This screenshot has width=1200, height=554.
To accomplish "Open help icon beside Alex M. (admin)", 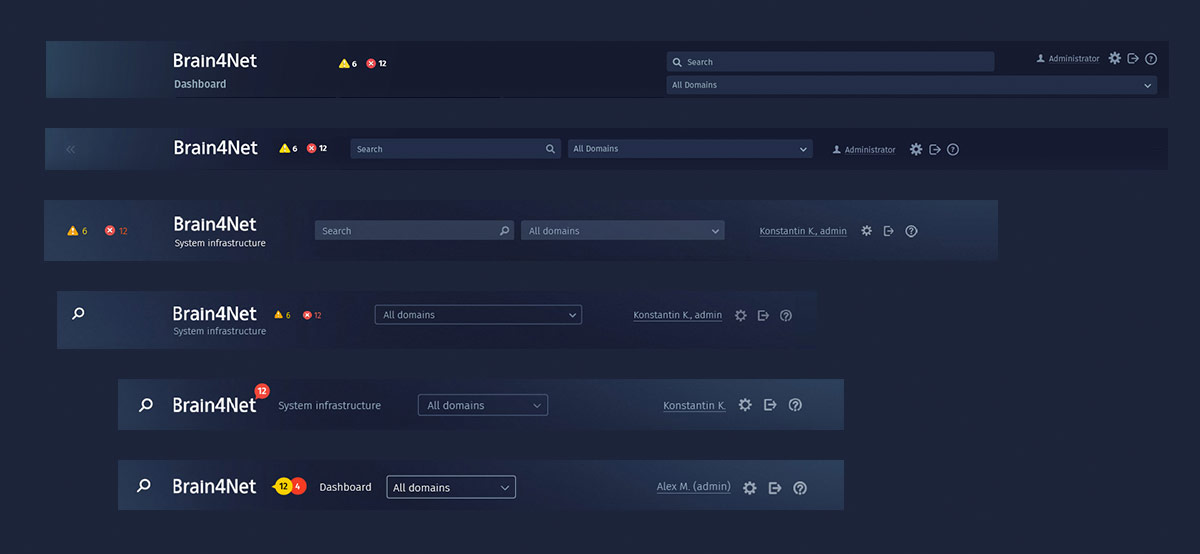I will pyautogui.click(x=799, y=488).
